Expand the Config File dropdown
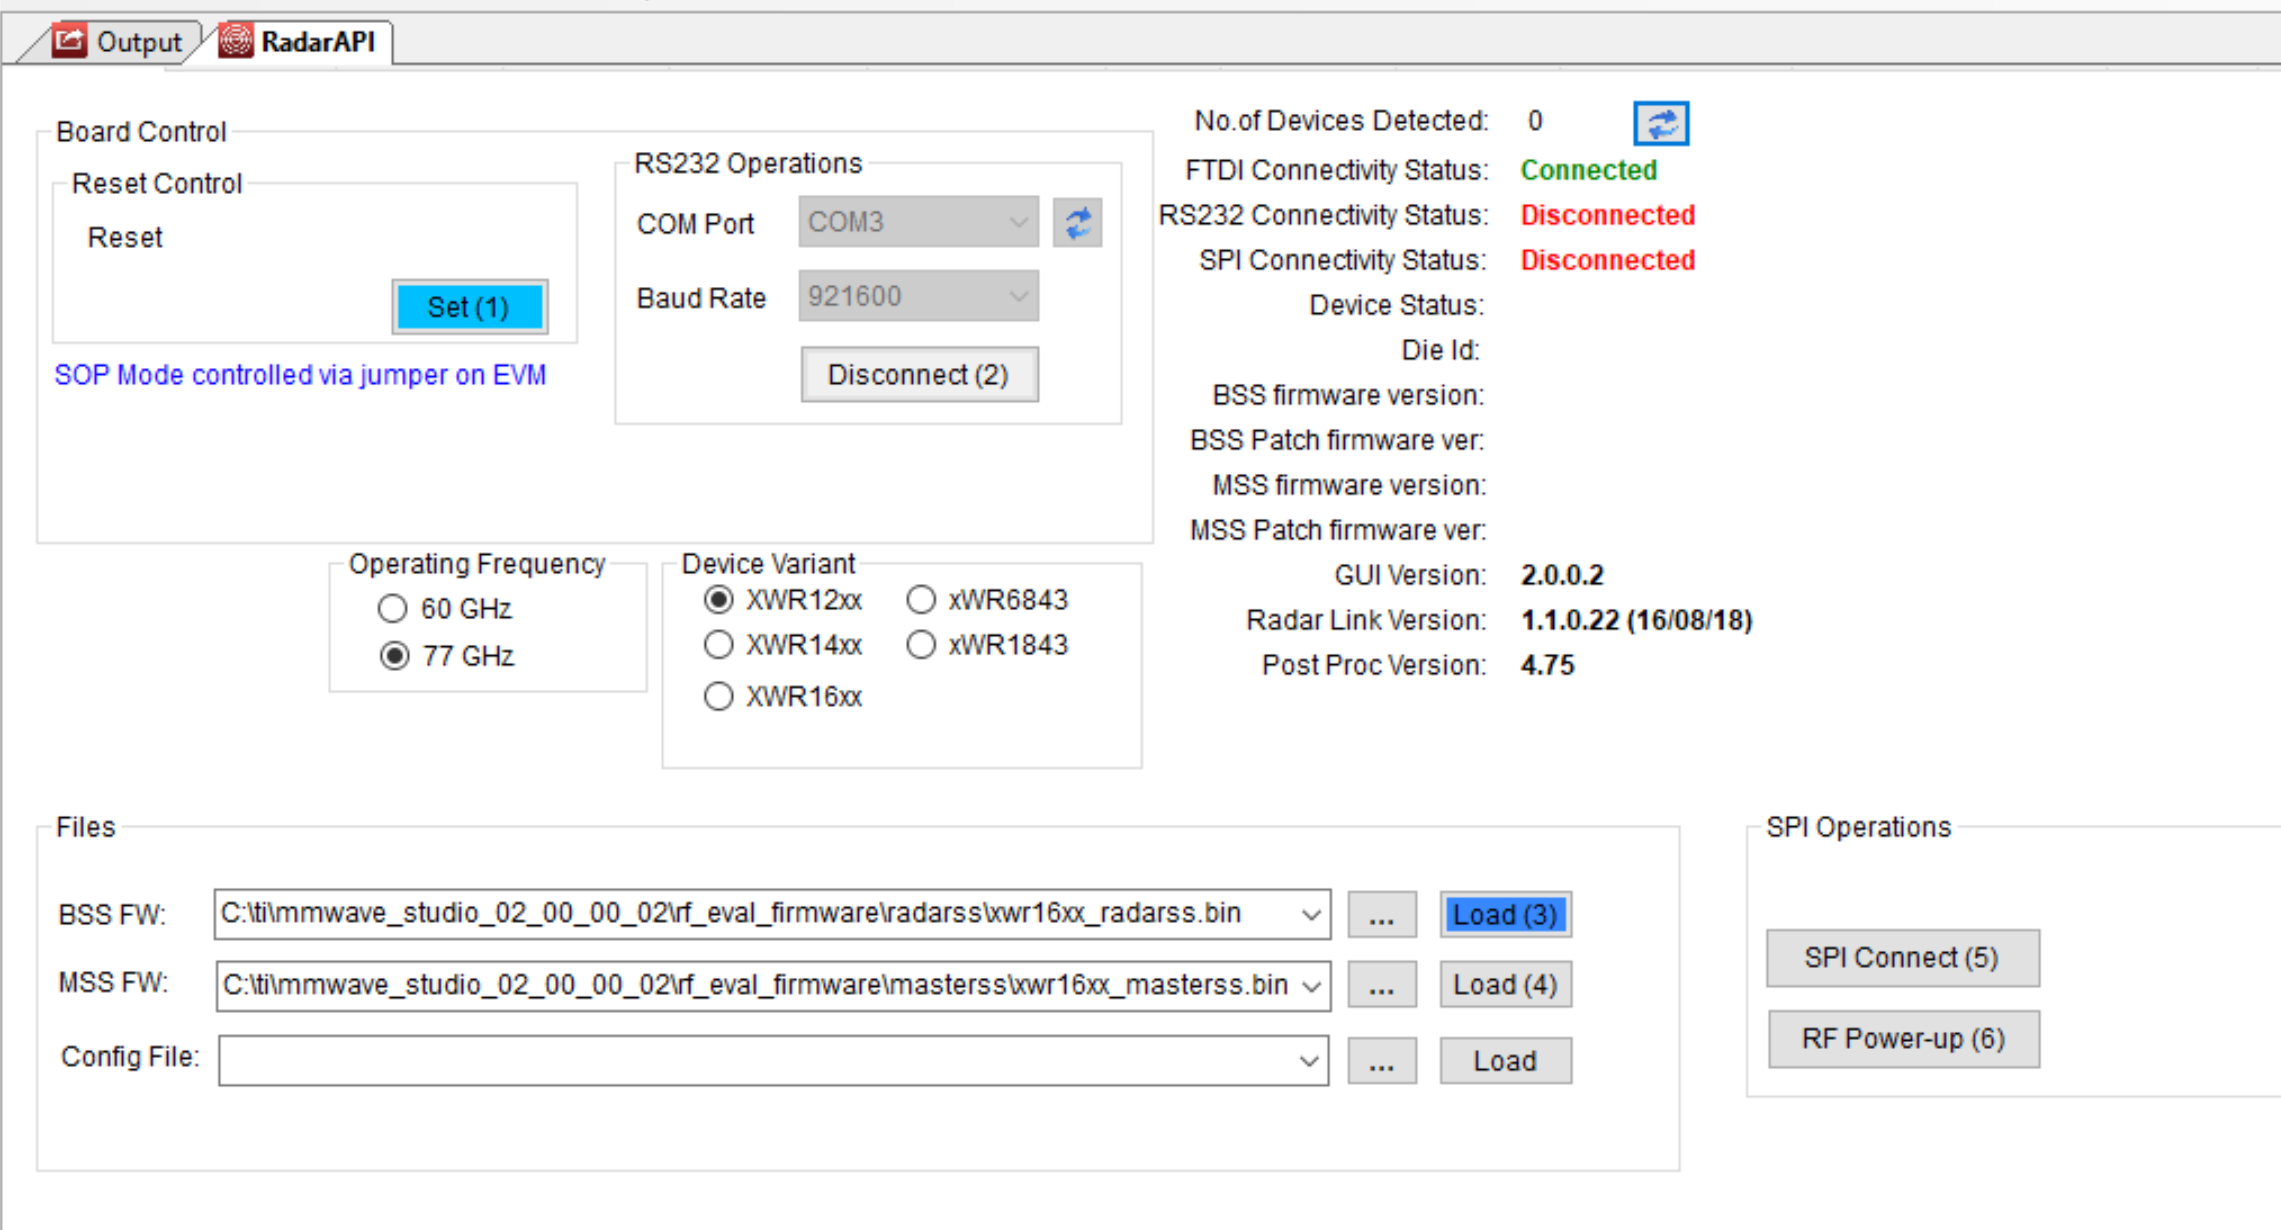The image size is (2281, 1230). click(x=1308, y=1061)
